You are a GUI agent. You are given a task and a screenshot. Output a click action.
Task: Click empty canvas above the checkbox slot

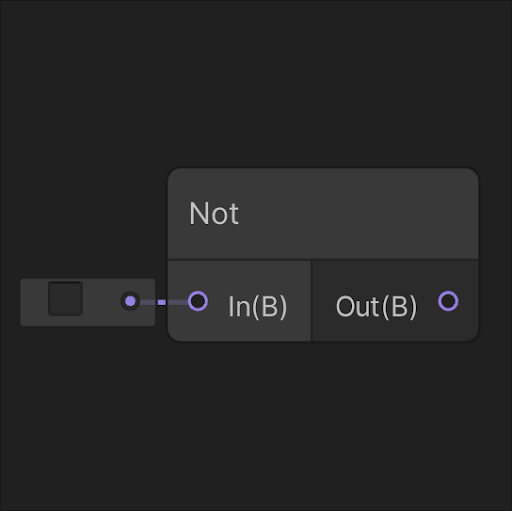[88, 200]
